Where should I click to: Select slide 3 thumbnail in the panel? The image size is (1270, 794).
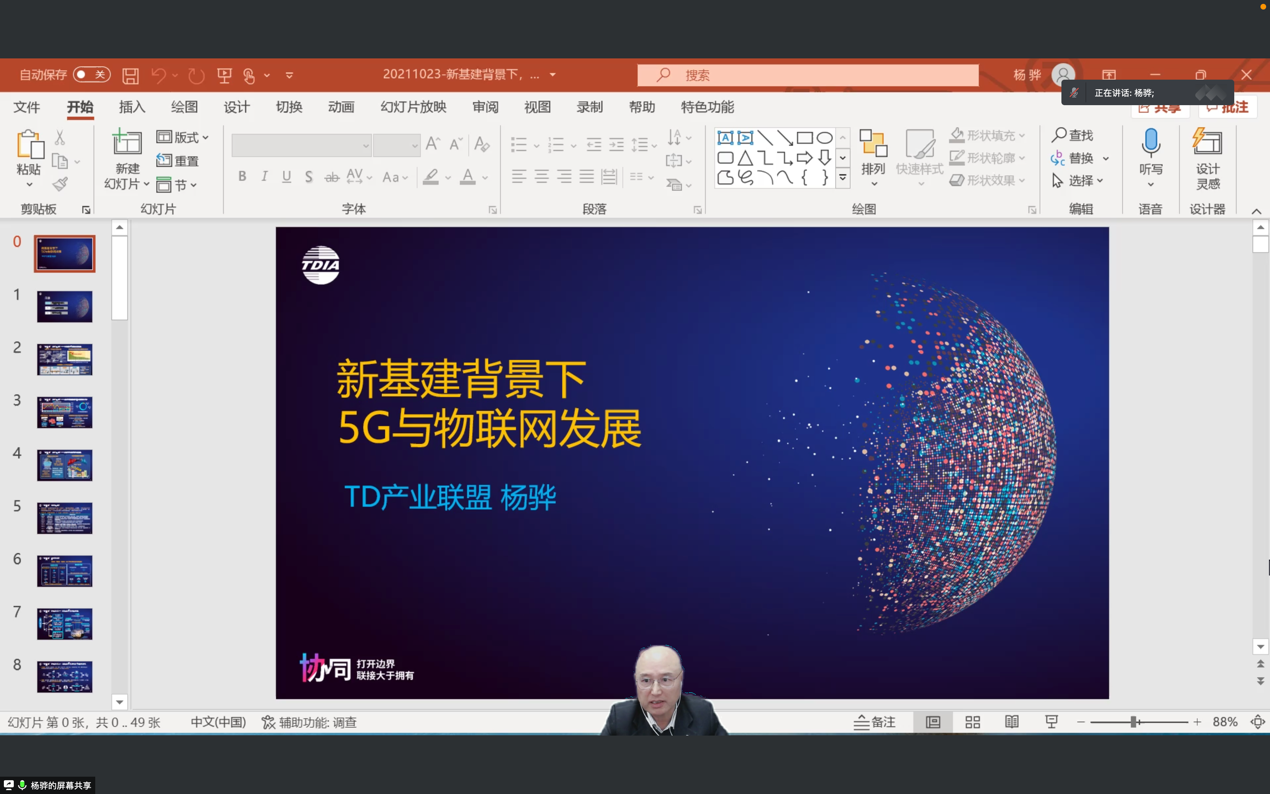[64, 411]
